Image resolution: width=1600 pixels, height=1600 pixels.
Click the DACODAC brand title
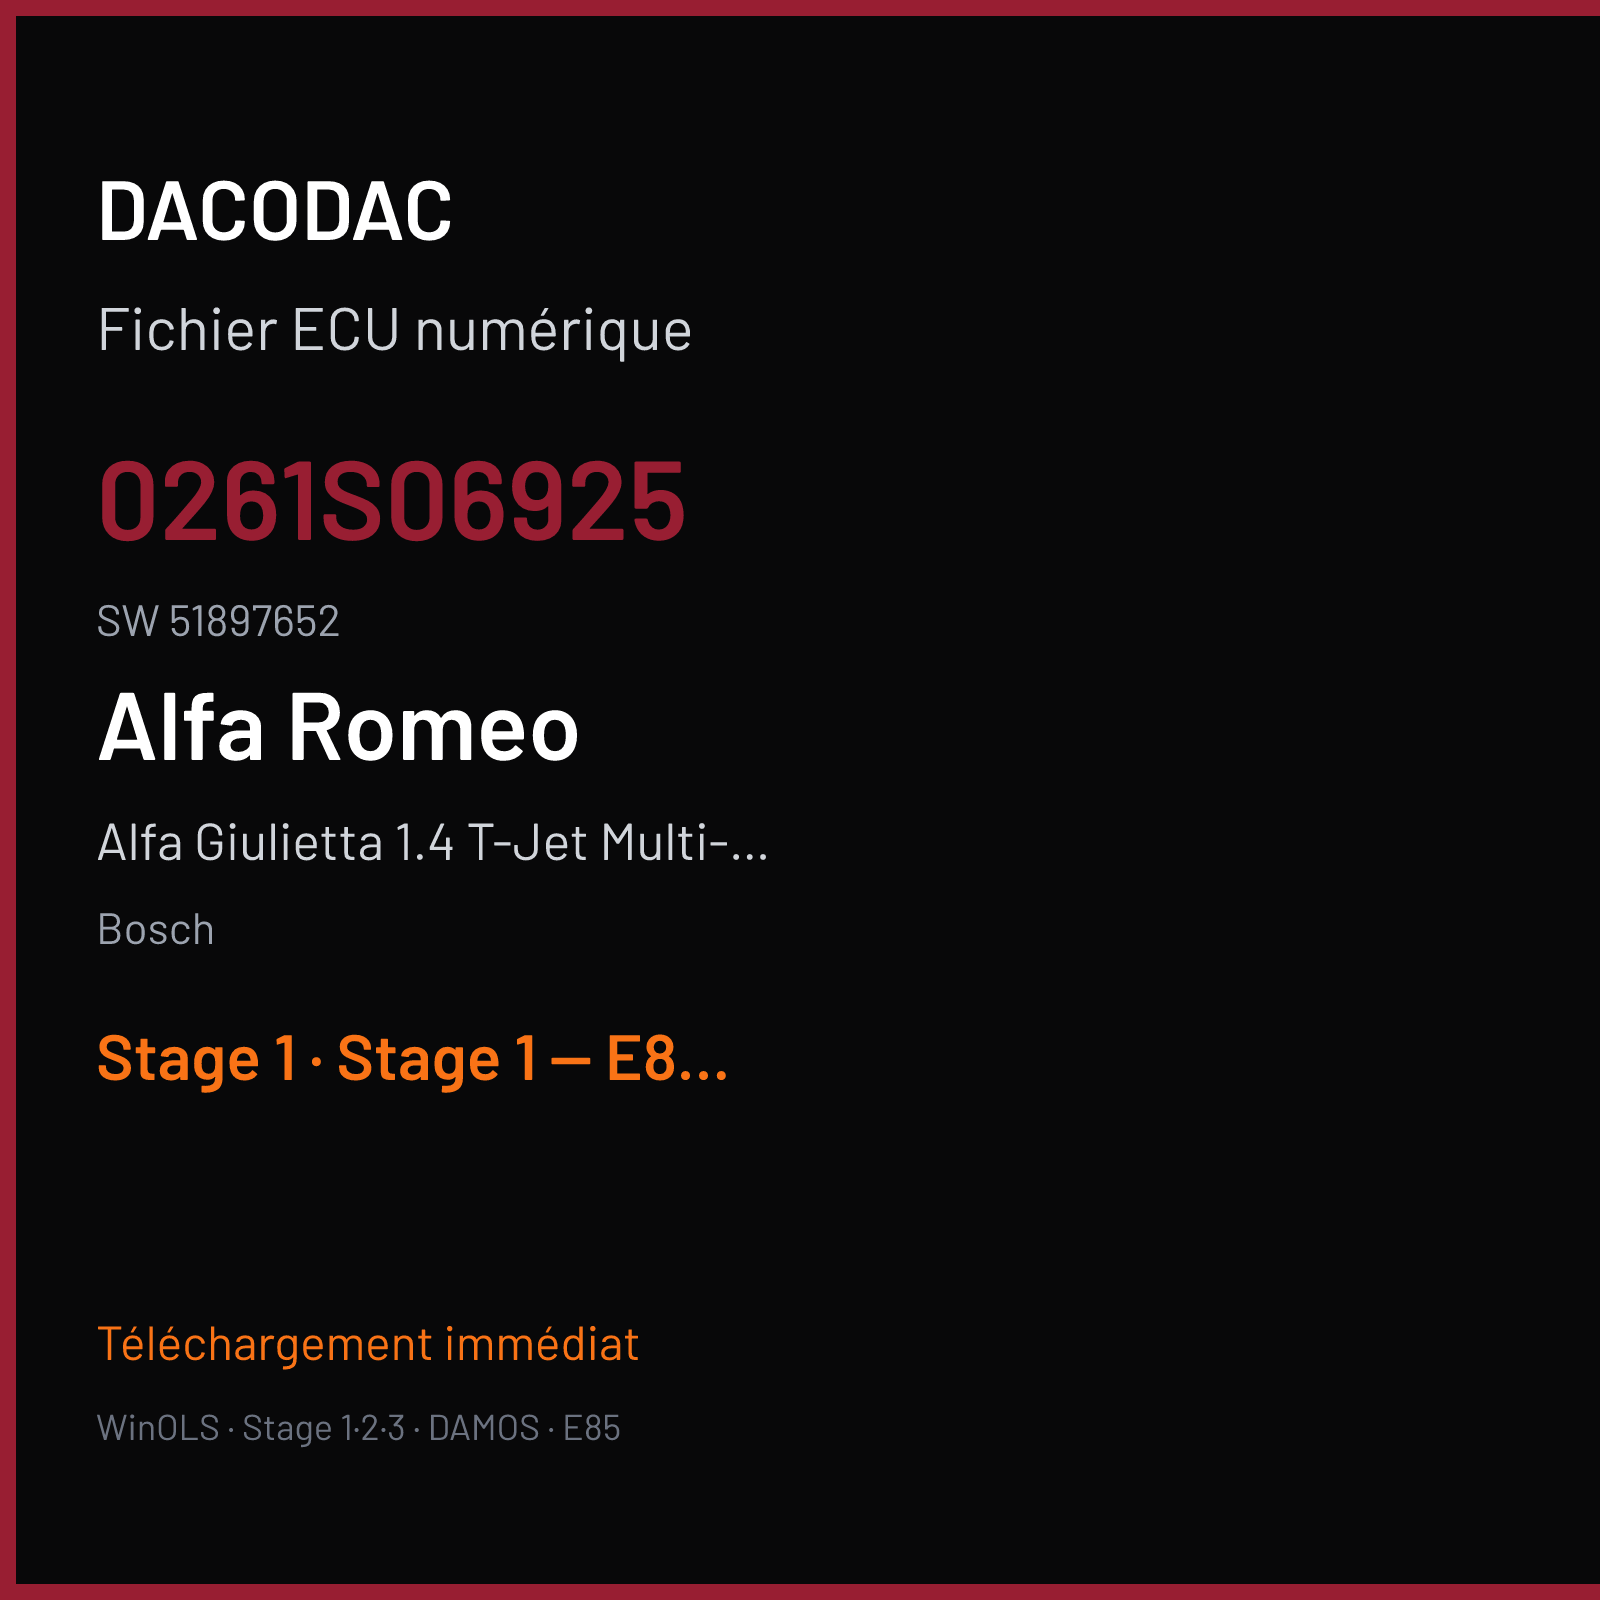pyautogui.click(x=275, y=211)
